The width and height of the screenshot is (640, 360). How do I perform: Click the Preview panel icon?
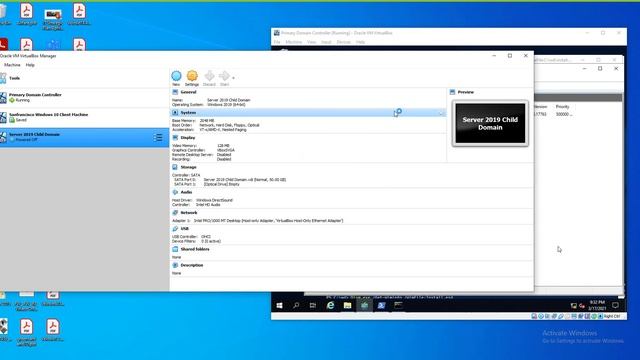452,92
